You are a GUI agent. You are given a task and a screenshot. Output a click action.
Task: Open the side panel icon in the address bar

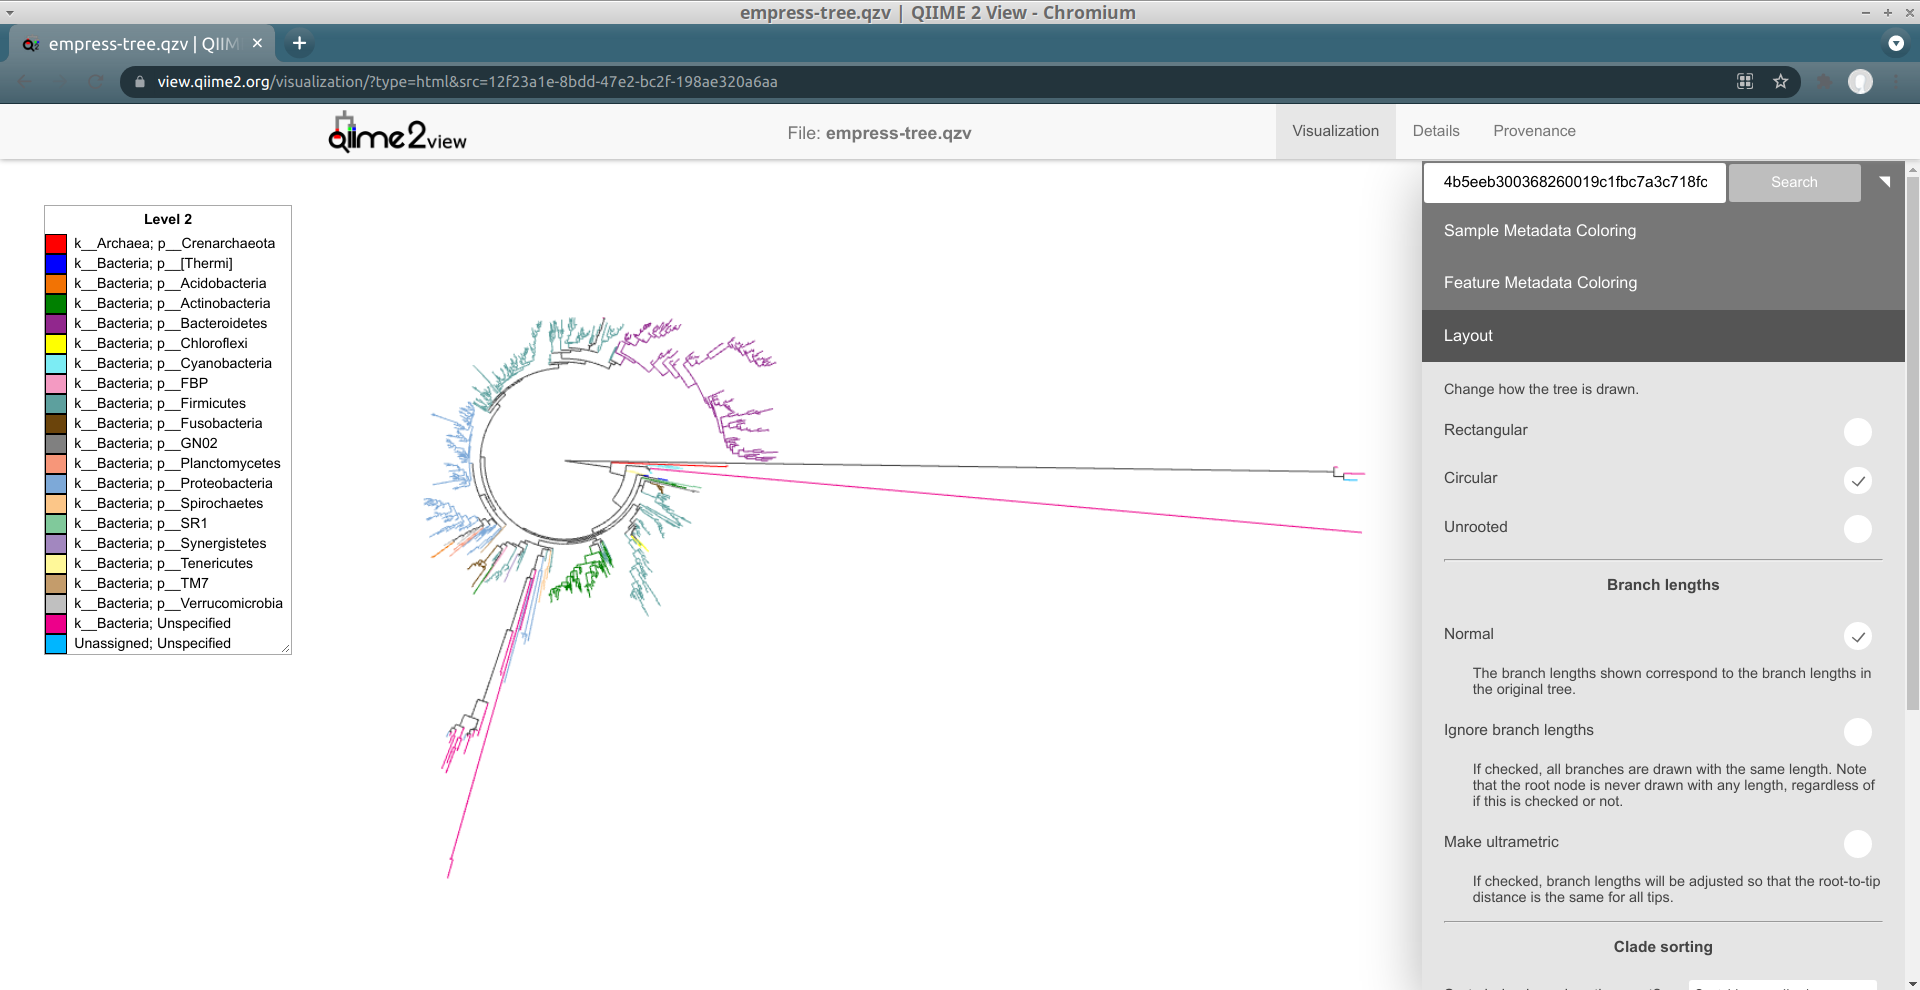(1744, 81)
